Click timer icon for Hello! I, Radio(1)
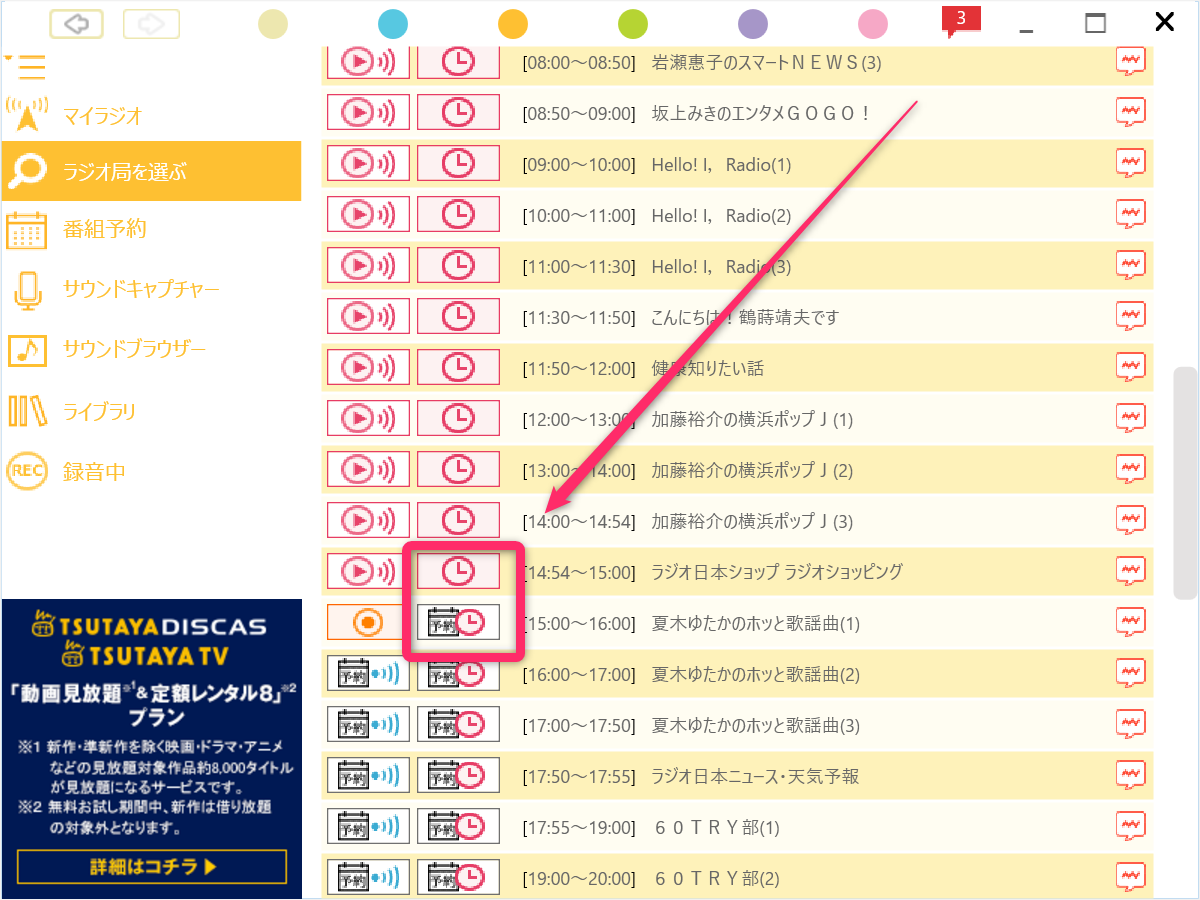This screenshot has height=900, width=1200. (x=458, y=164)
